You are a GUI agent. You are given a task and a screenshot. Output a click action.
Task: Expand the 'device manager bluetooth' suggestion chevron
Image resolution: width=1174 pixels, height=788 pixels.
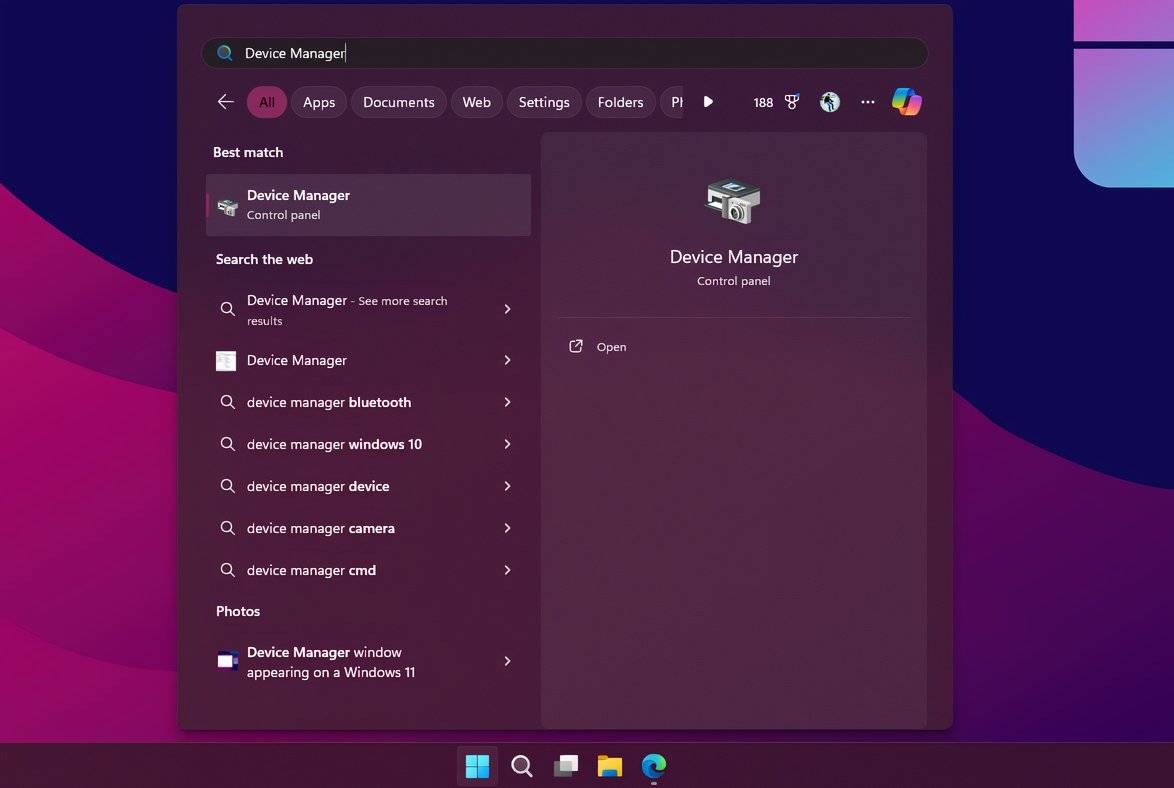pos(508,402)
